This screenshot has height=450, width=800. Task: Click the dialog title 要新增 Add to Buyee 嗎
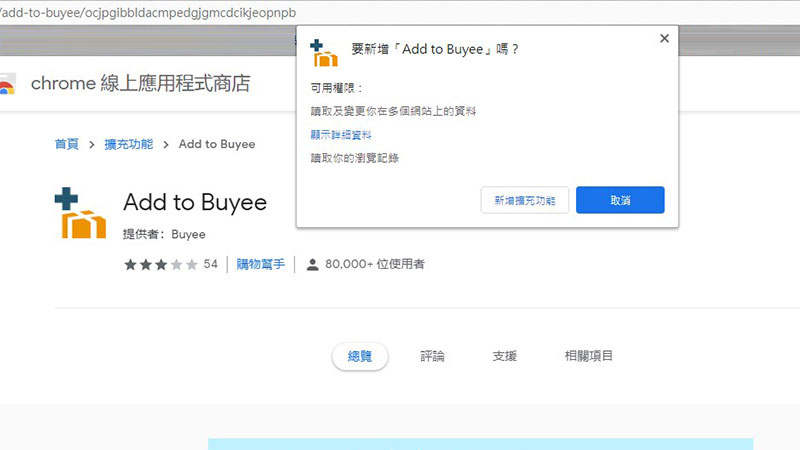[x=435, y=49]
